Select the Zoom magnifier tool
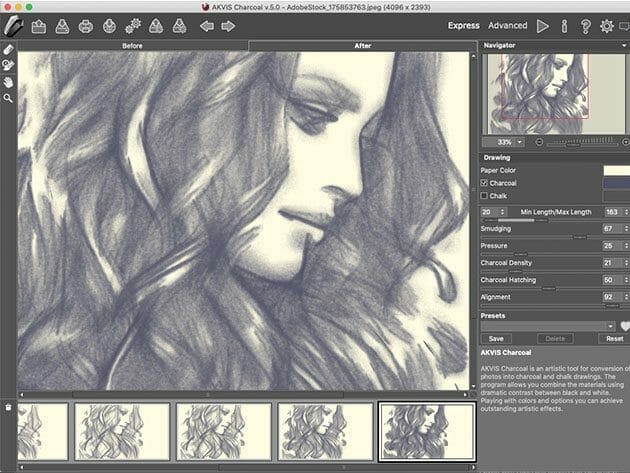 (8, 98)
